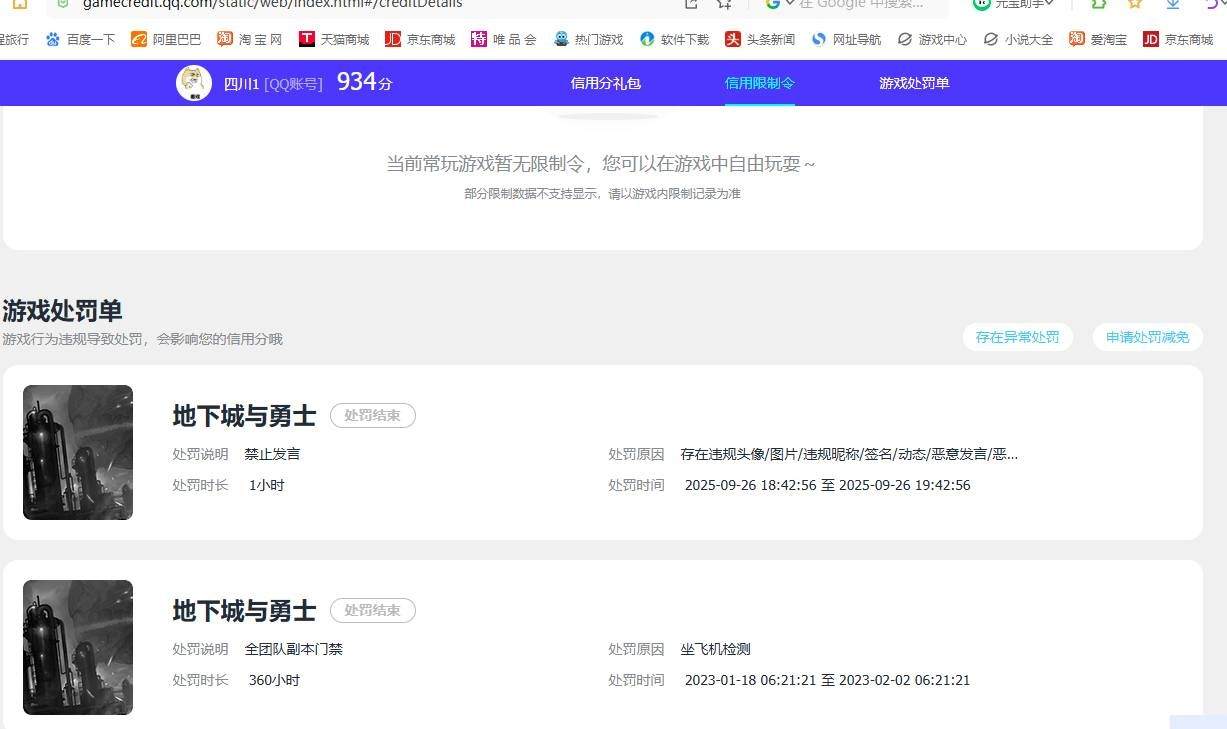Click the 坐飞机检测 penalty reason

[x=715, y=649]
